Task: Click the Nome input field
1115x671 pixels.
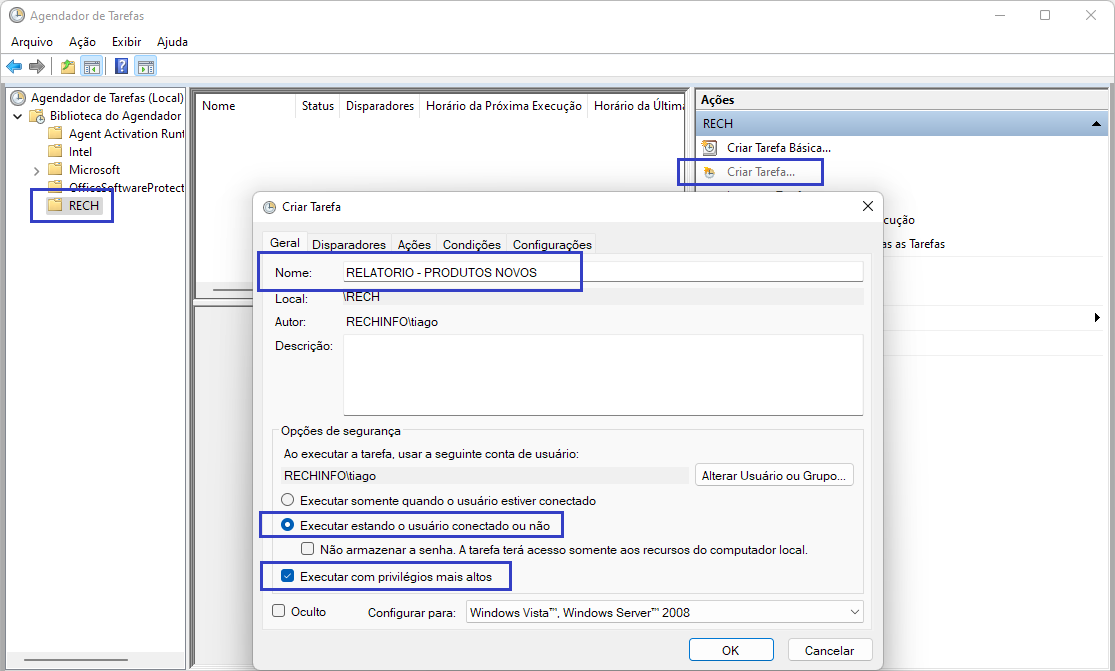Action: point(603,272)
